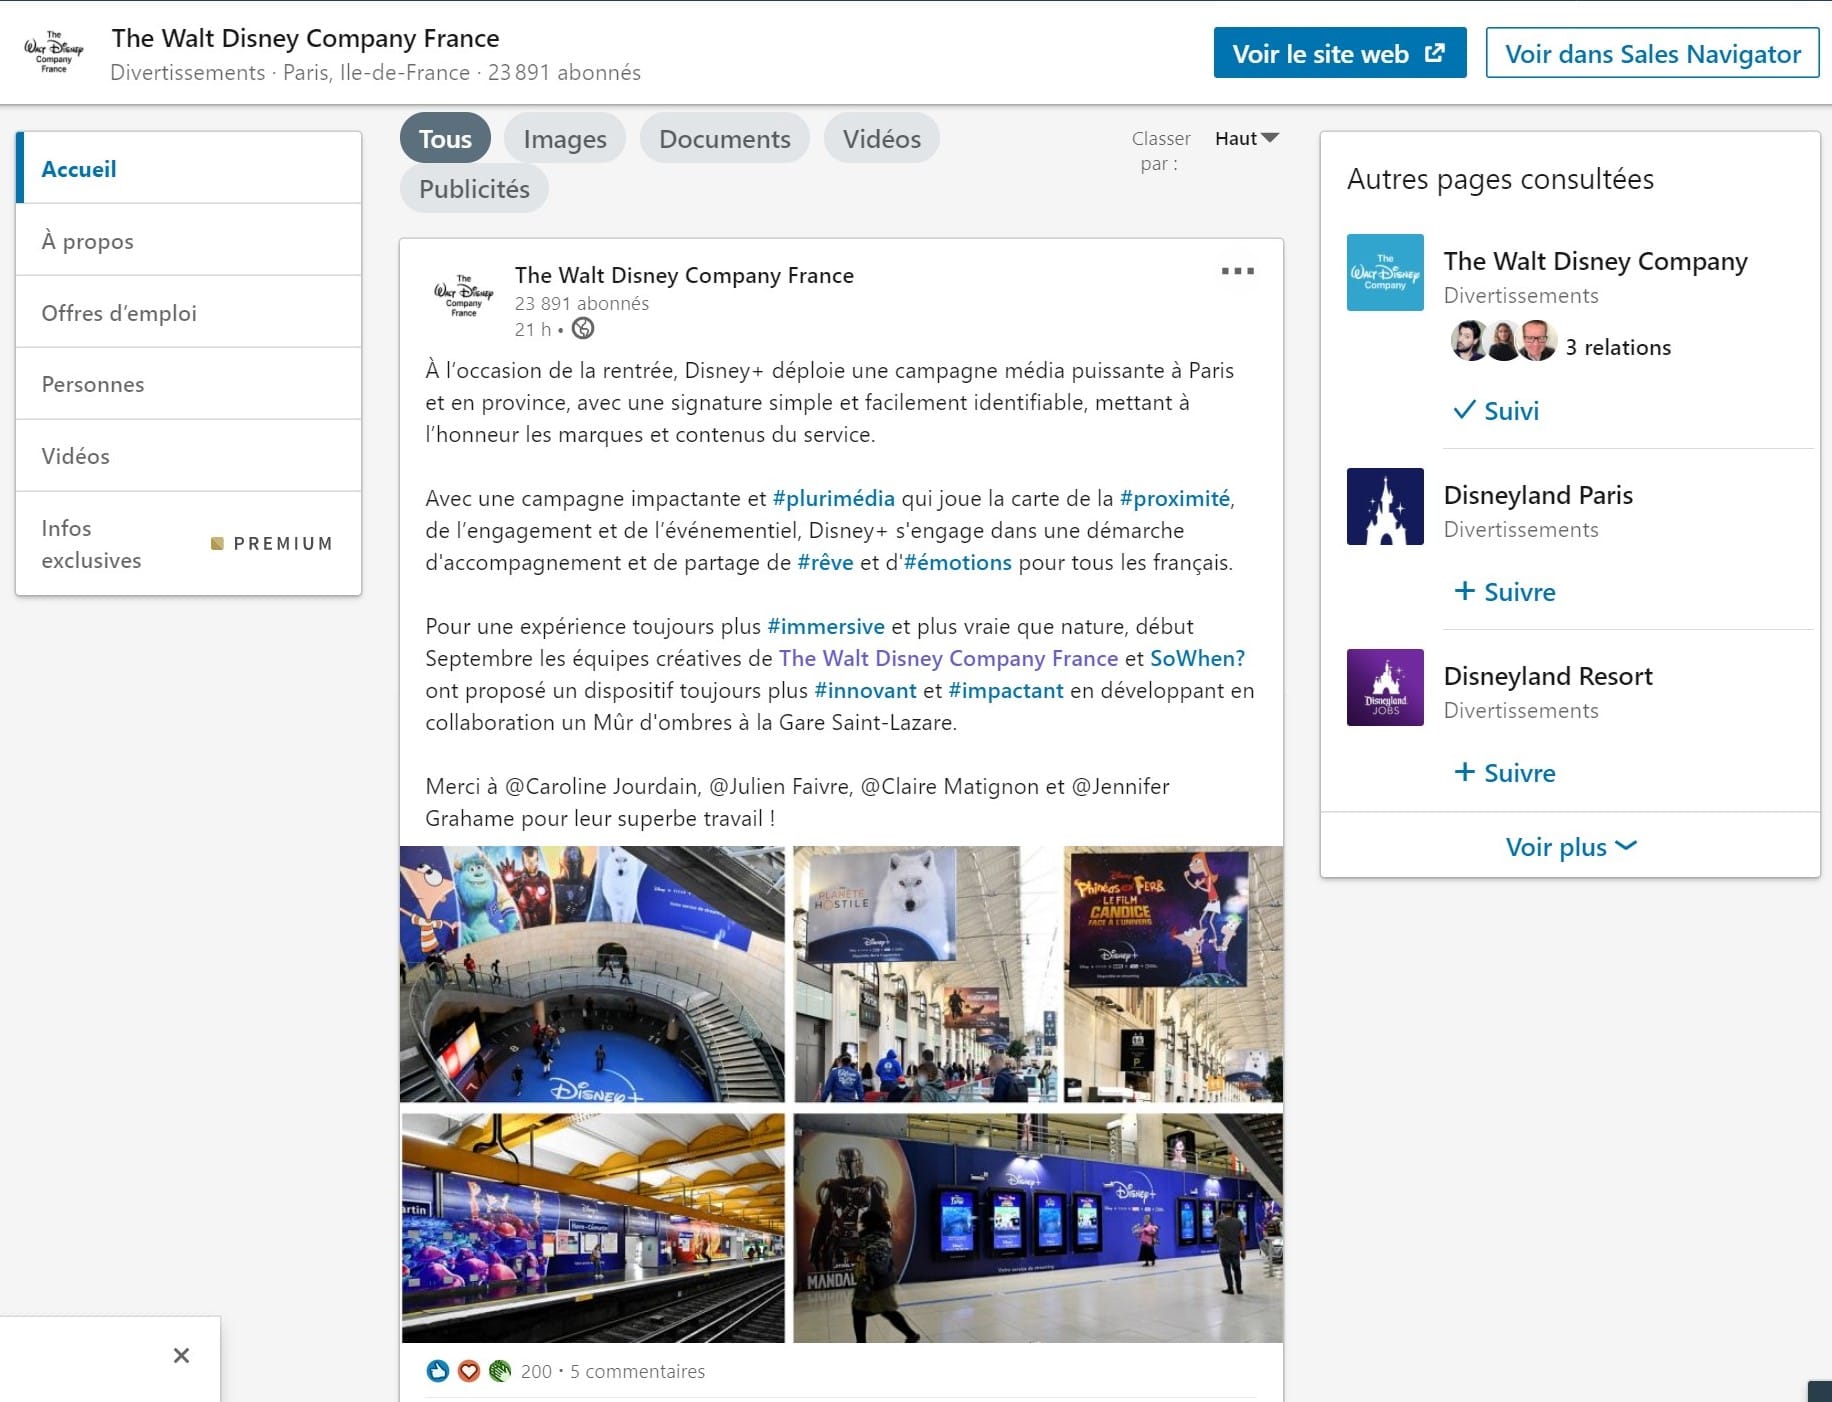
Task: Select the Vidéos filter pill
Action: click(882, 138)
